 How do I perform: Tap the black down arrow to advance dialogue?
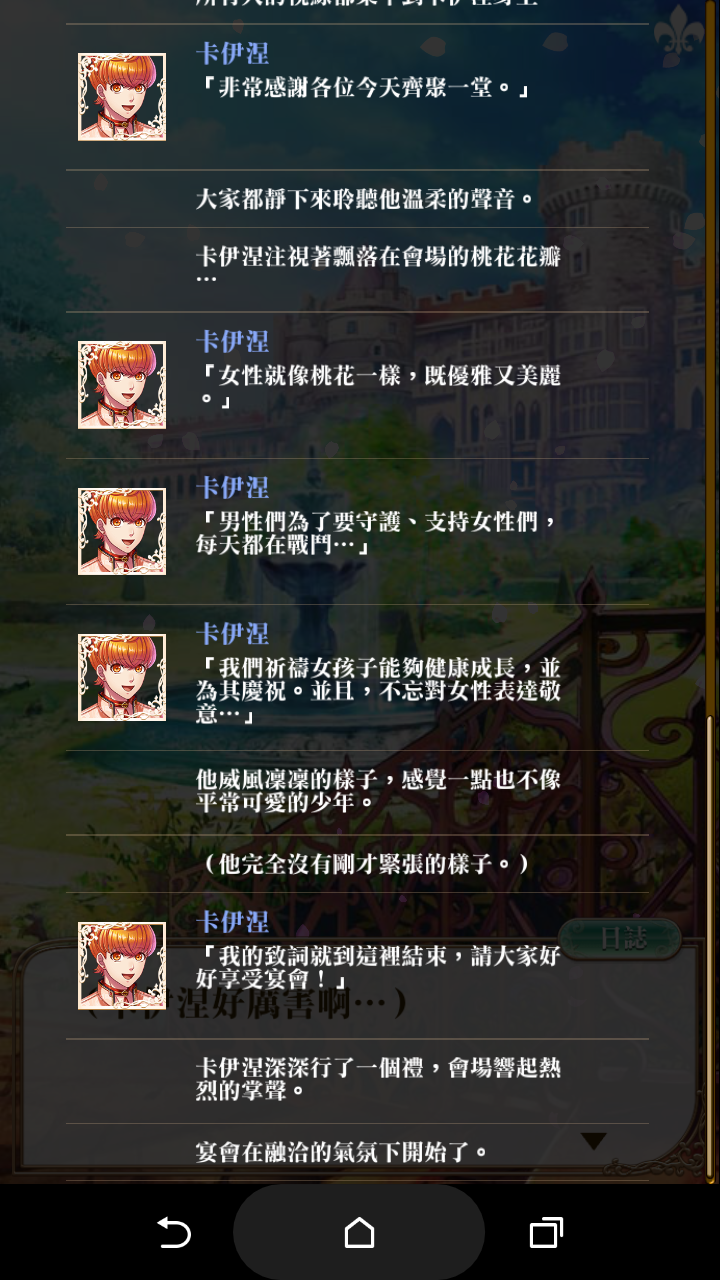[x=594, y=1141]
